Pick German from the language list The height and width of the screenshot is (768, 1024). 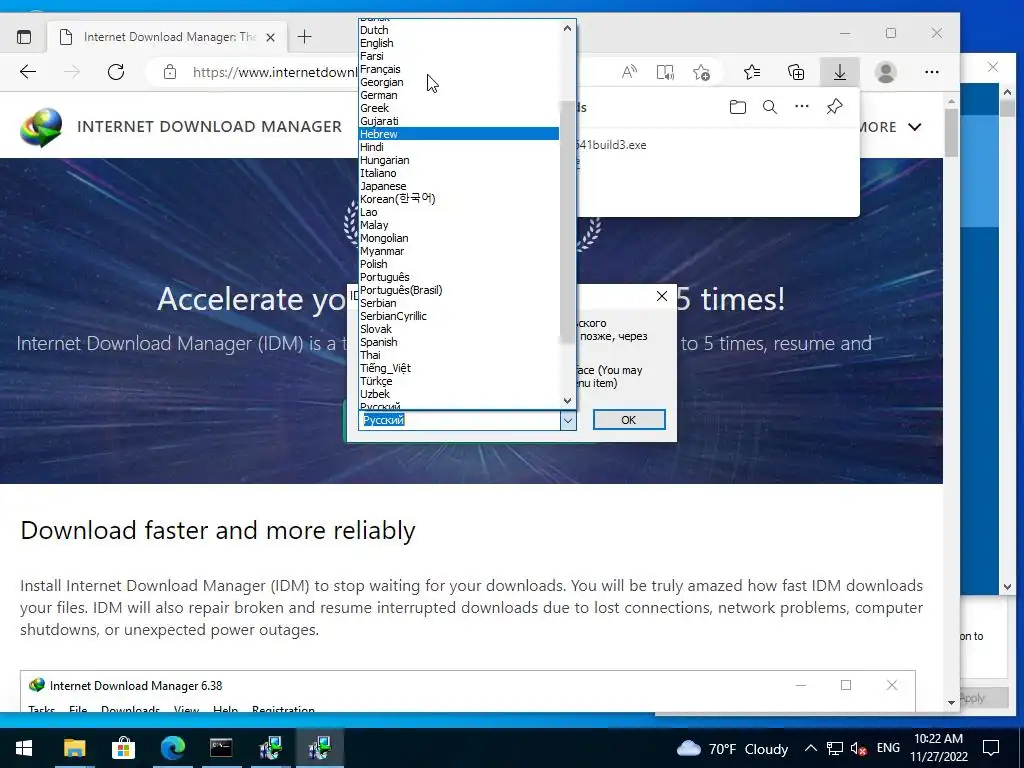click(x=459, y=95)
